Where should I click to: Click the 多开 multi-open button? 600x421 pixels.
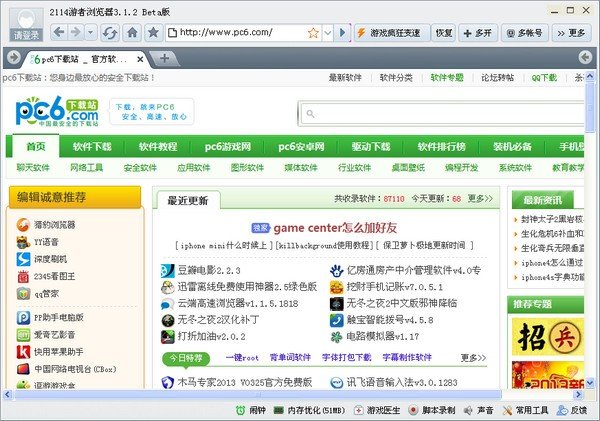[x=478, y=33]
